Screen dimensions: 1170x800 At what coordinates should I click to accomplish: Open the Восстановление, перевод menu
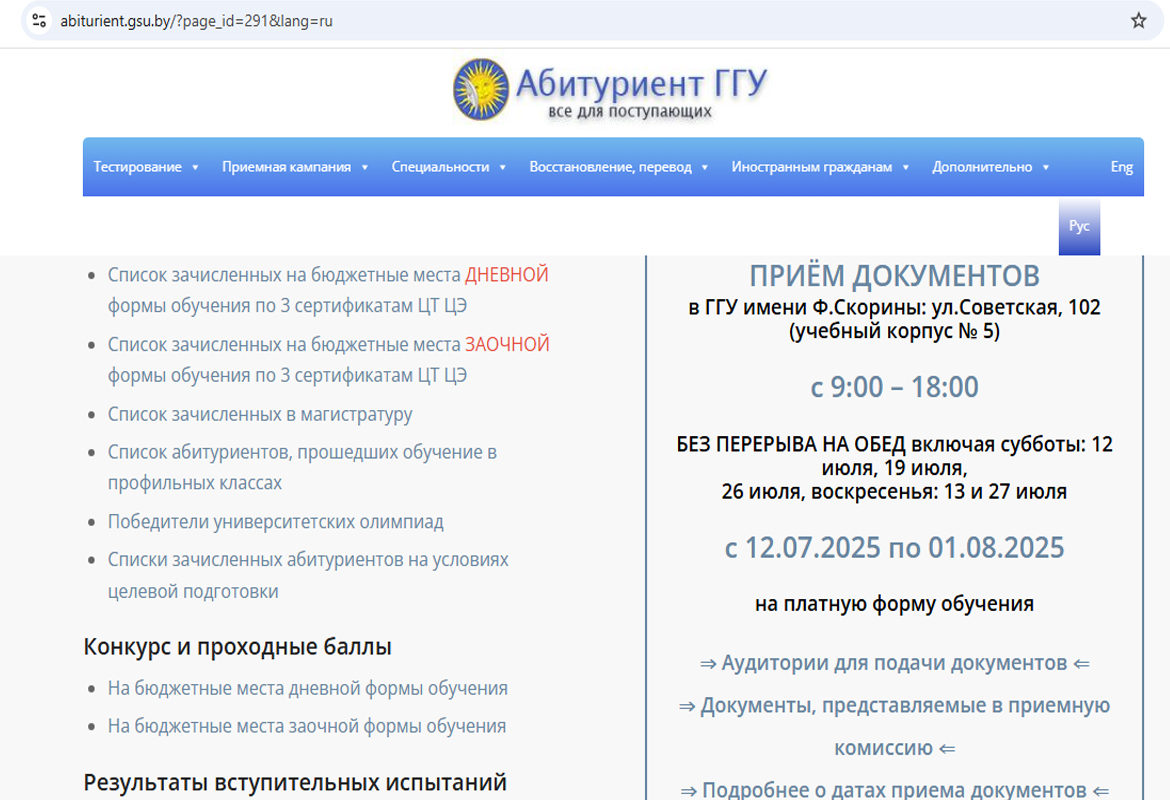618,167
